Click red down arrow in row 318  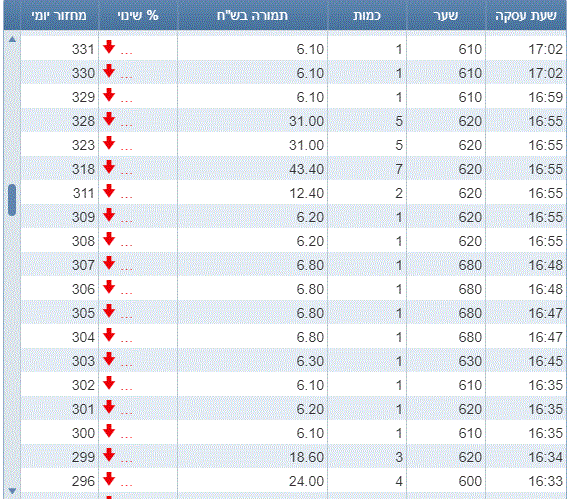[109, 167]
